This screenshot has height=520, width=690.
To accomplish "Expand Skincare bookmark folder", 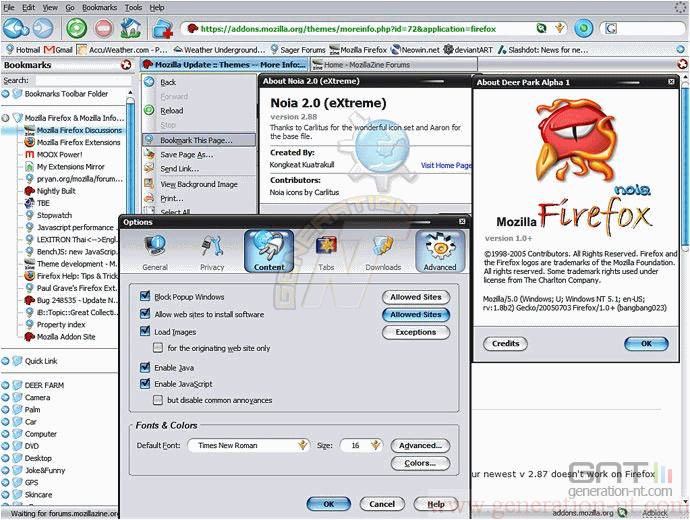I will [5, 494].
